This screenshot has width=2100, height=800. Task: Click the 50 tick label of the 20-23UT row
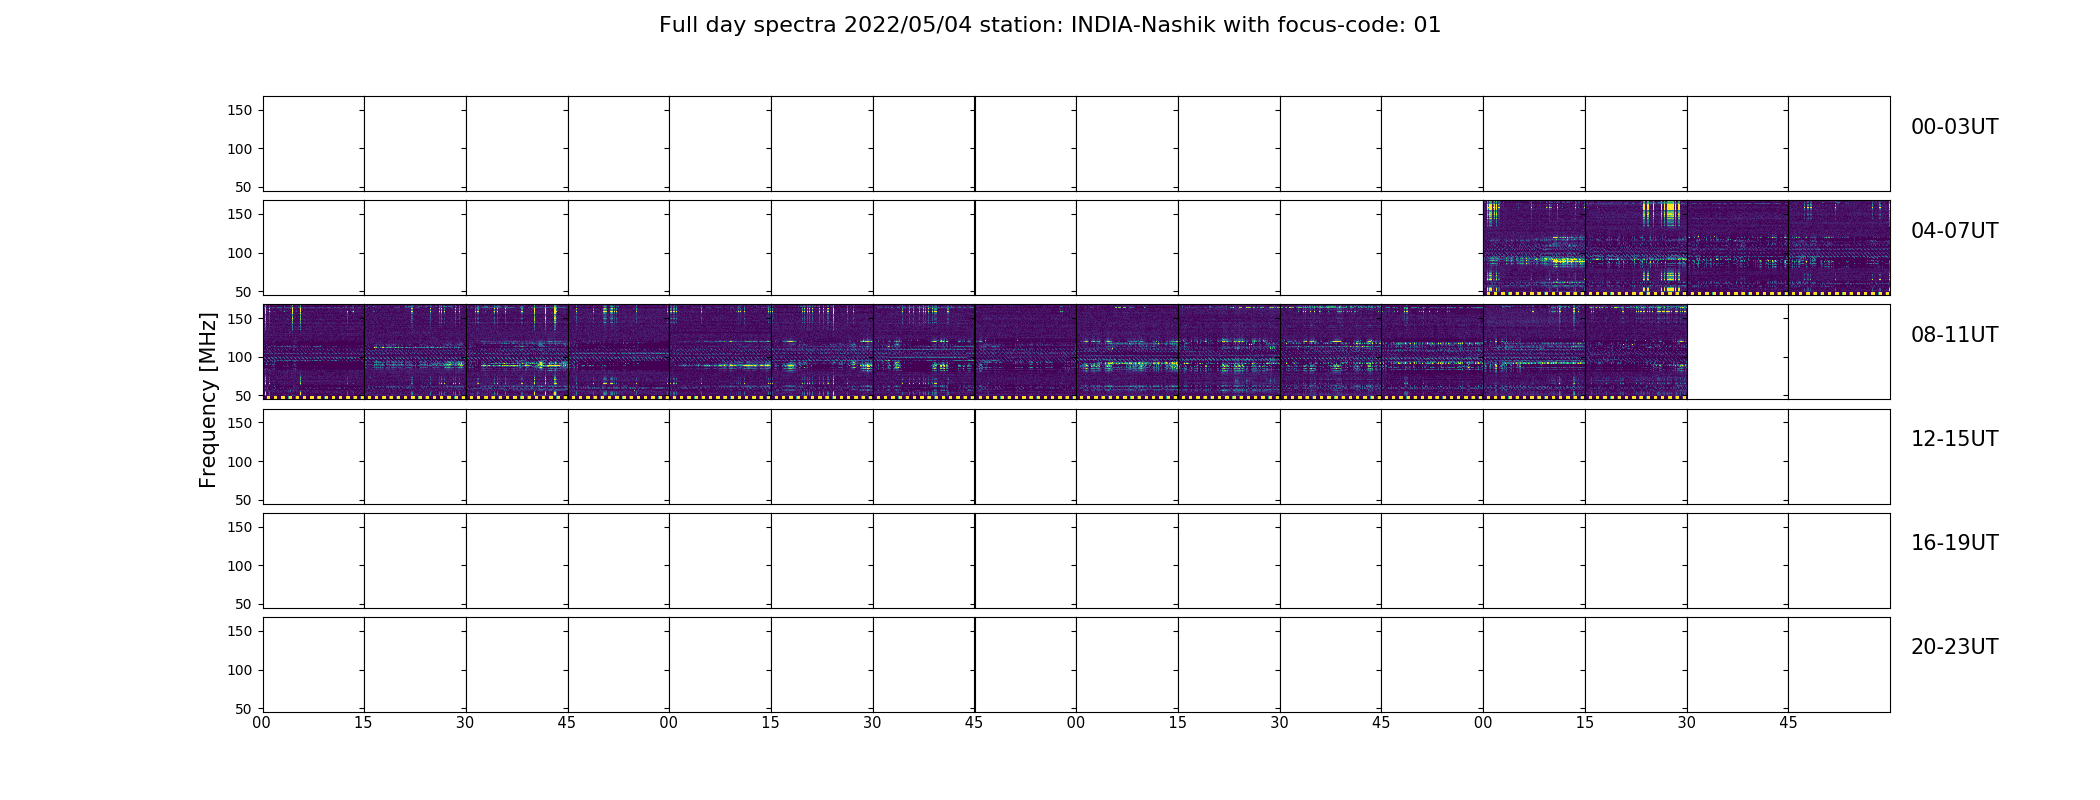tap(244, 708)
